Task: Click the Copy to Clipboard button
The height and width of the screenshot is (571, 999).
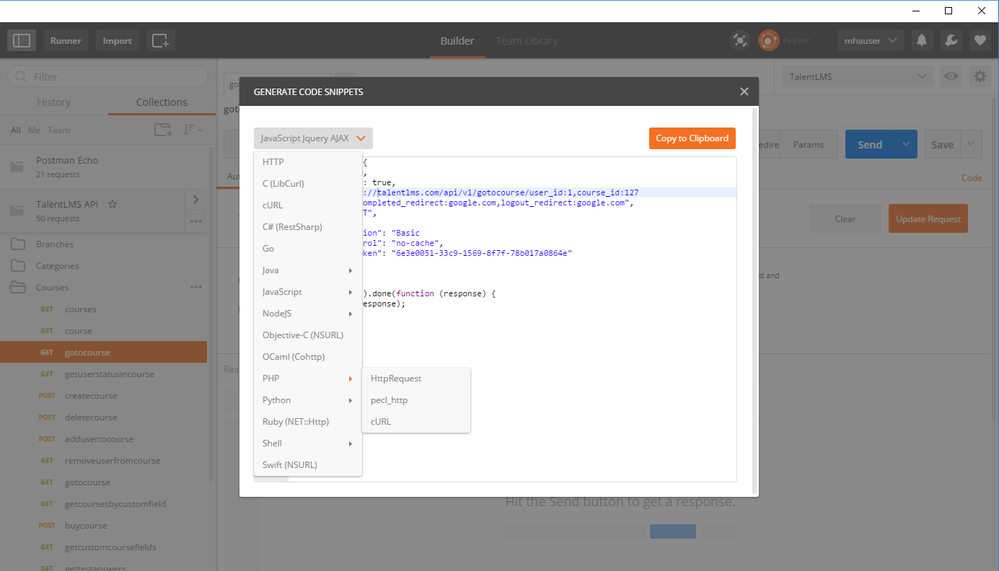Action: (x=692, y=138)
